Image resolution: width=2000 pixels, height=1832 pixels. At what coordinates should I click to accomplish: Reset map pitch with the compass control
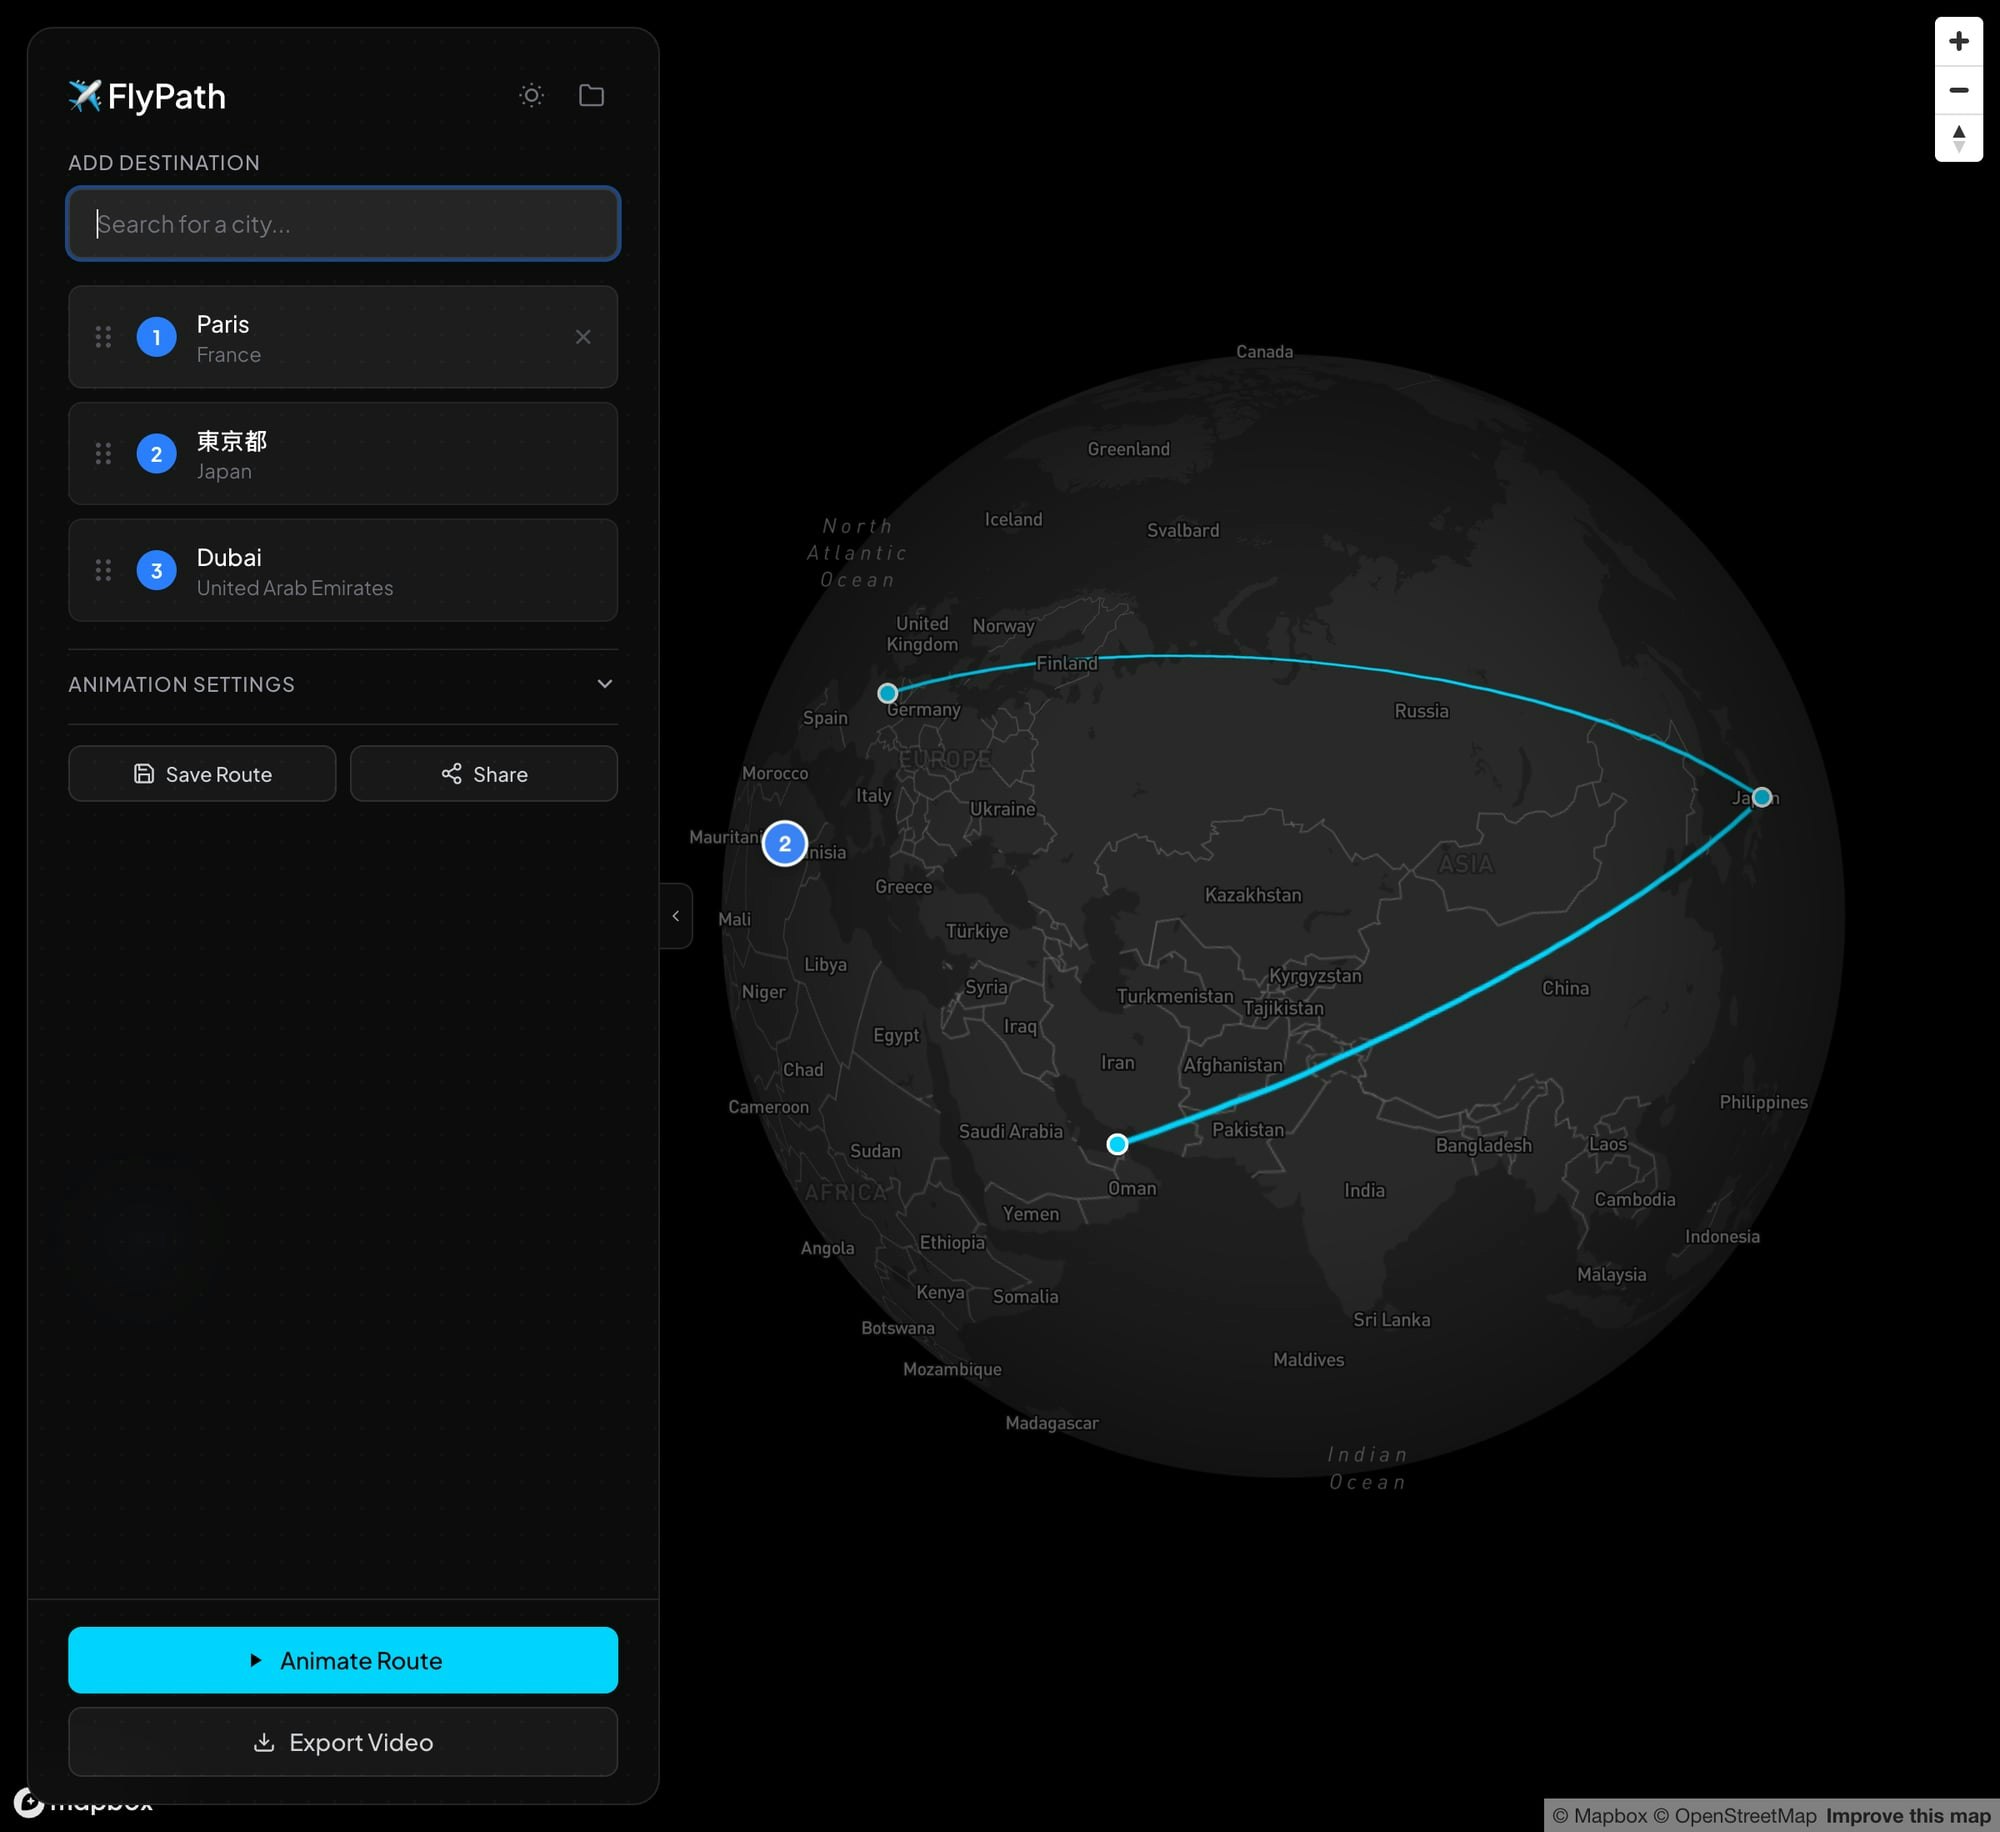1959,138
